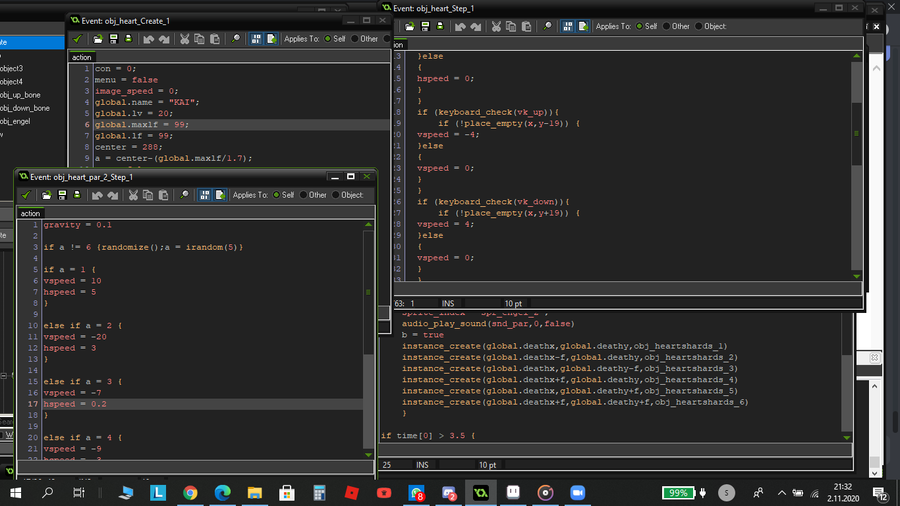This screenshot has height=506, width=900.
Task: Cut scissors icon in obj_heart_par_2_Step_1 toolbar
Action: pyautogui.click(x=133, y=195)
